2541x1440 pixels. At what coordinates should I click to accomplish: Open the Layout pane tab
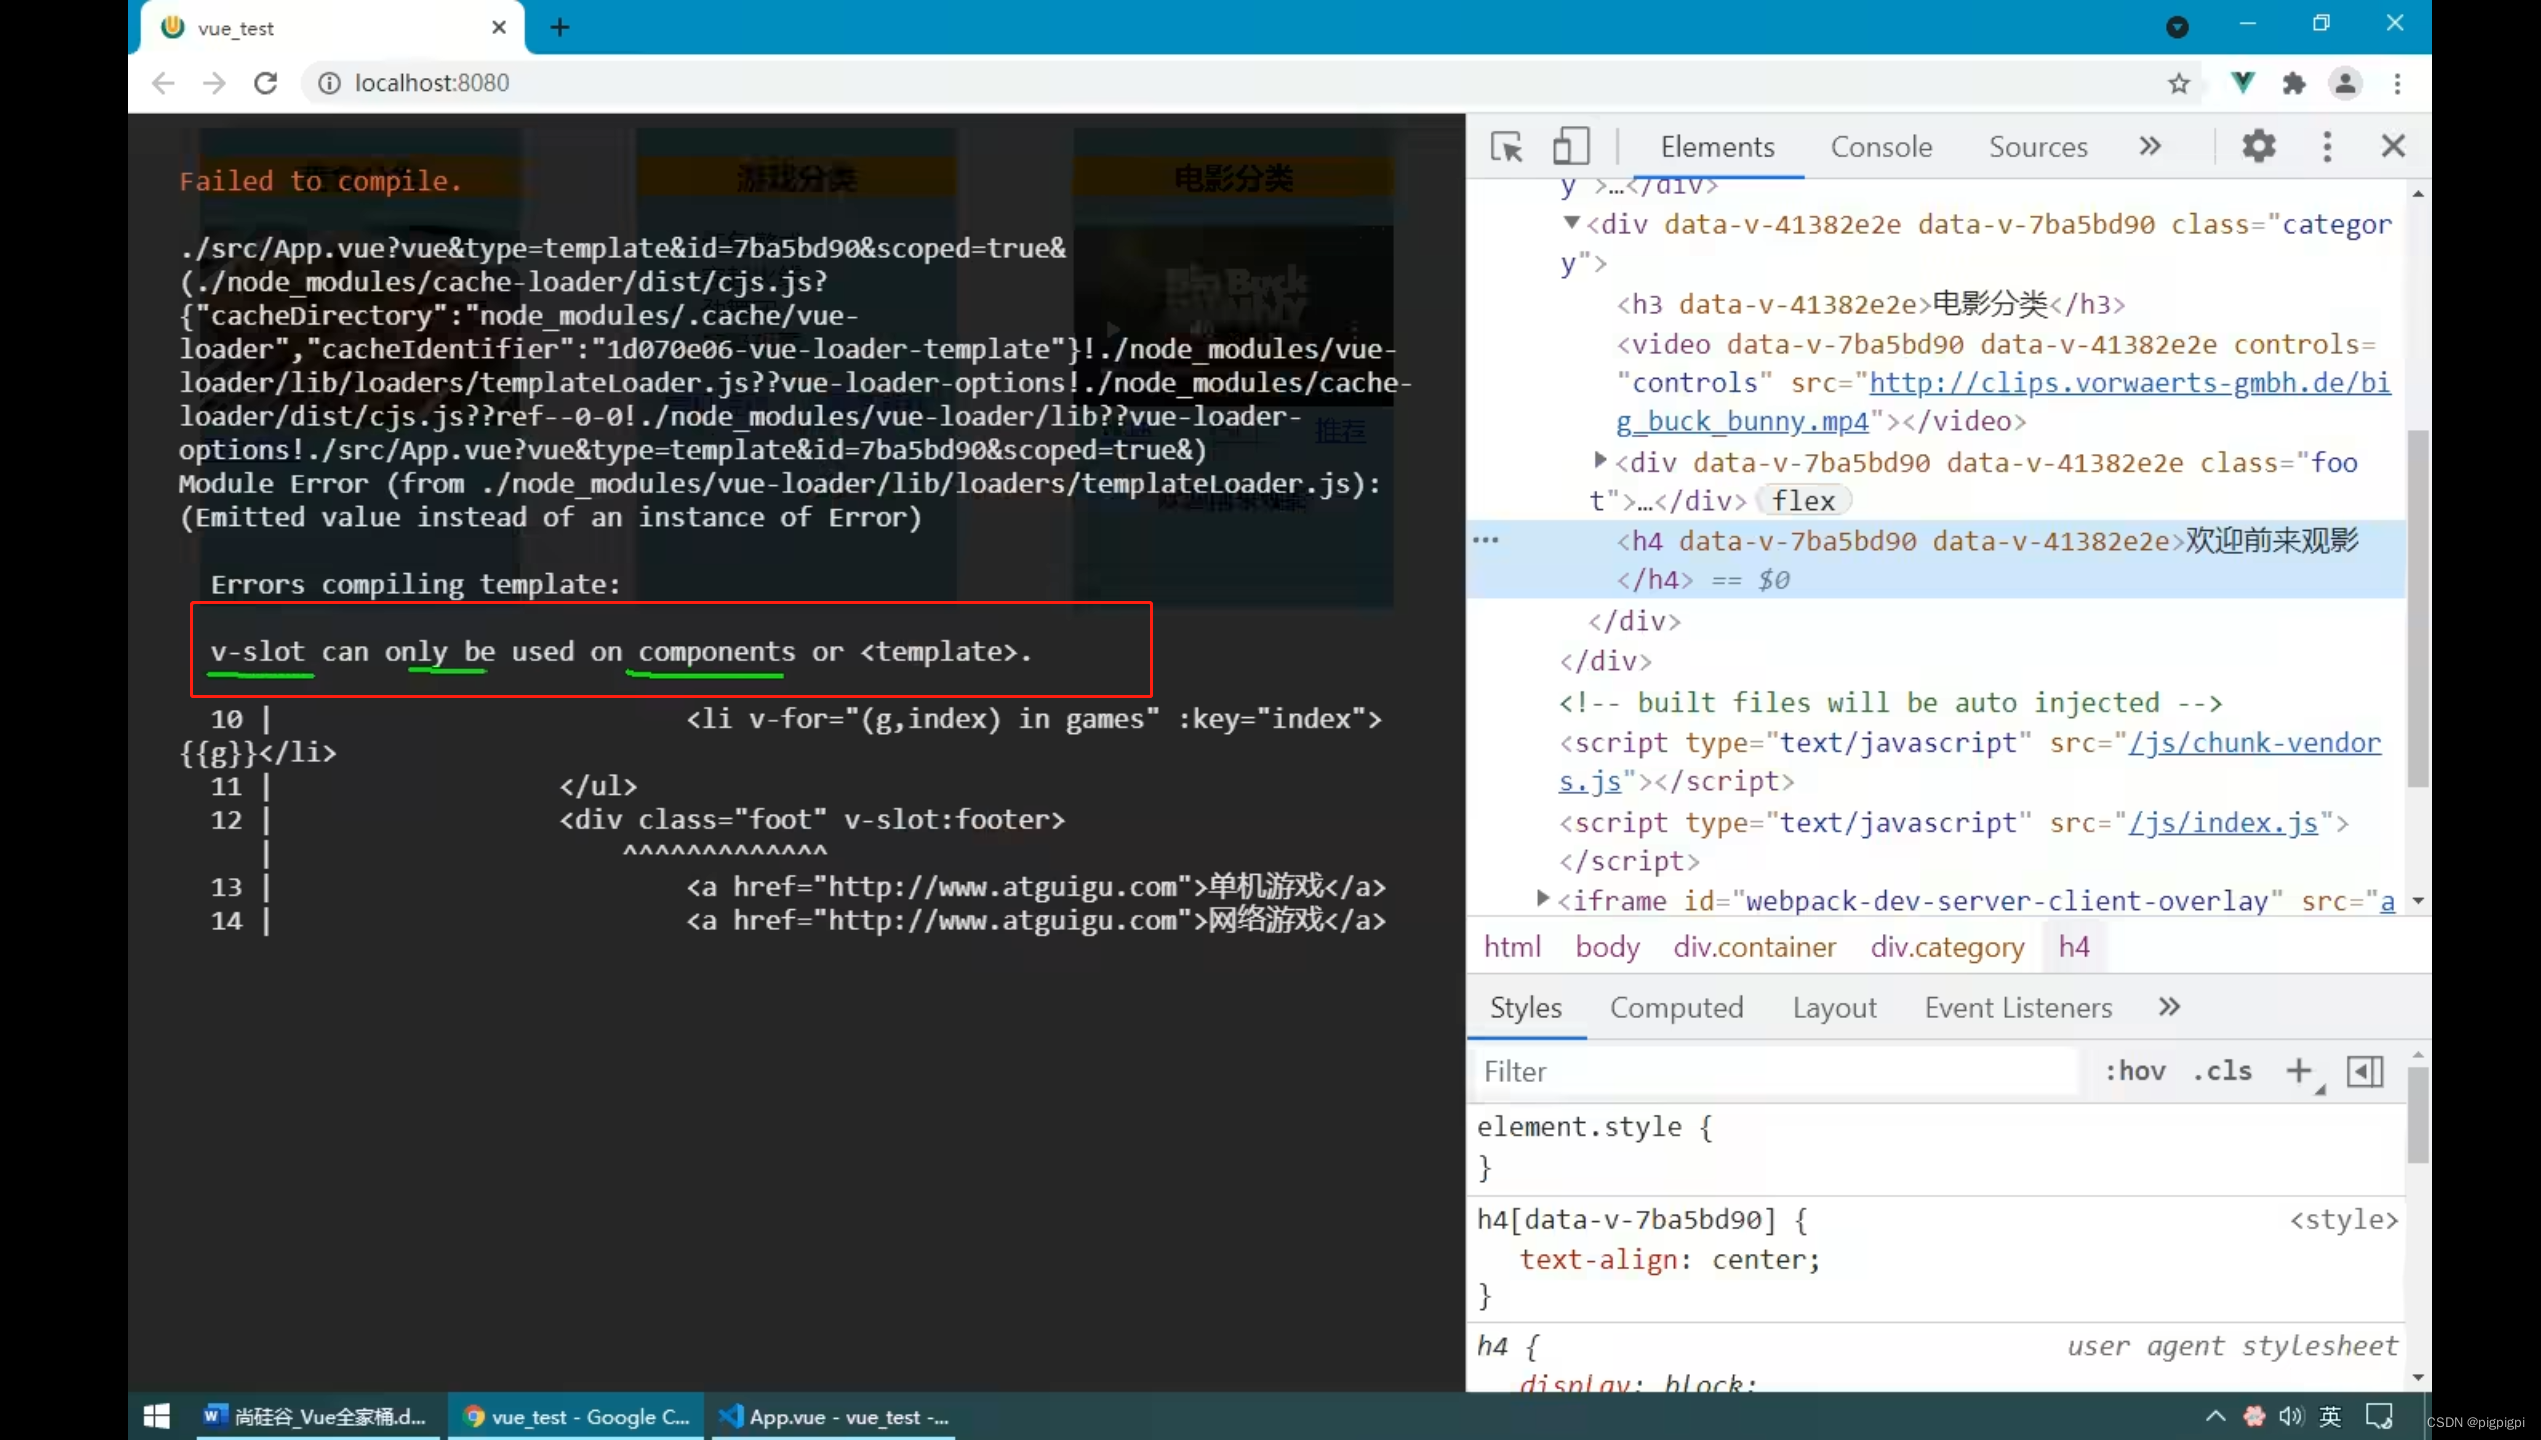[1834, 1008]
